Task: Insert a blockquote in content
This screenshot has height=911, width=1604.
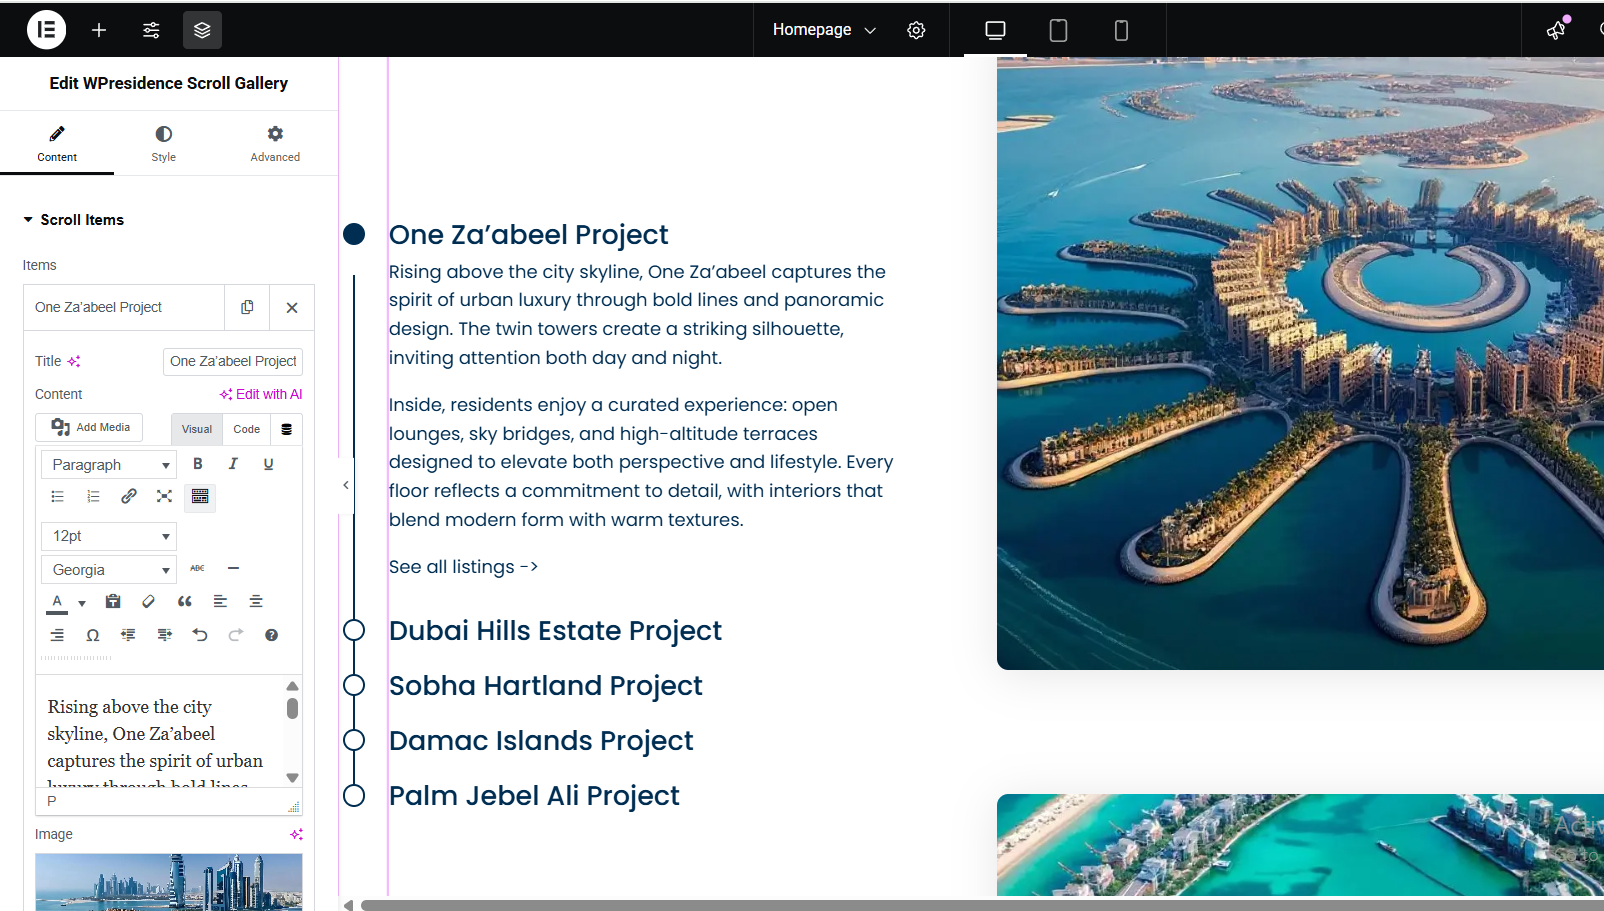Action: coord(184,602)
